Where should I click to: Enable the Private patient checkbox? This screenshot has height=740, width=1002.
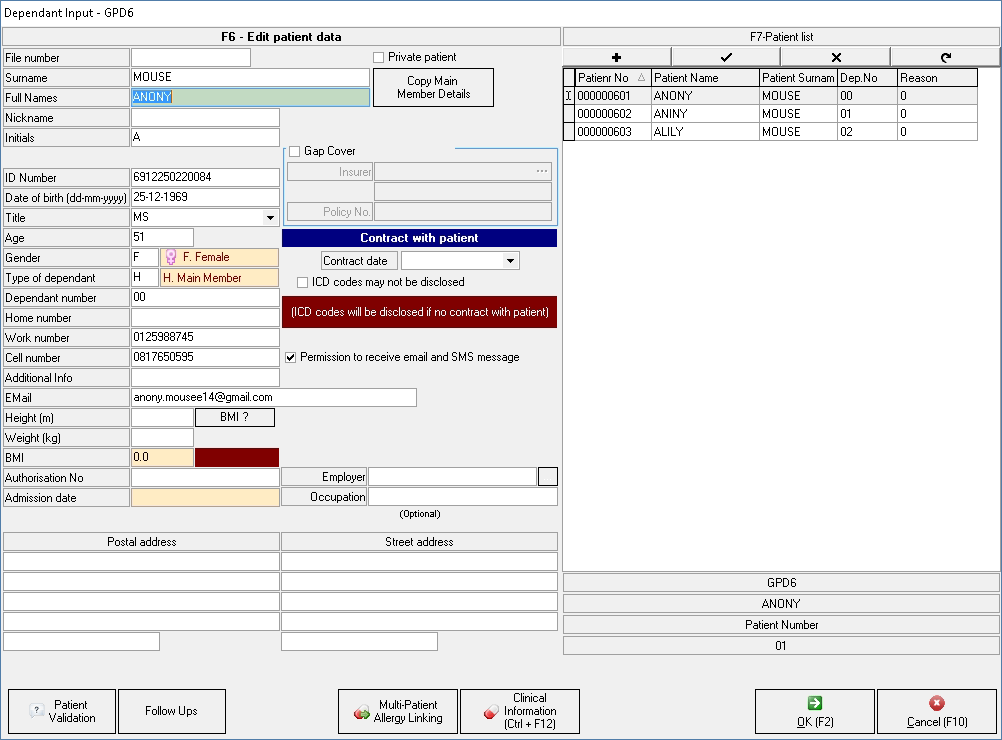click(379, 58)
